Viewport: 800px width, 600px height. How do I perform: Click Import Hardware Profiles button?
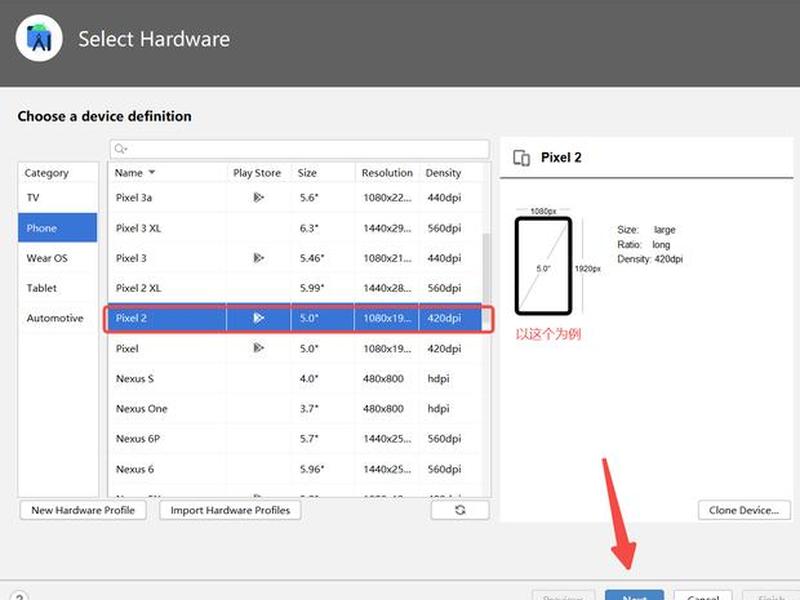[x=230, y=510]
